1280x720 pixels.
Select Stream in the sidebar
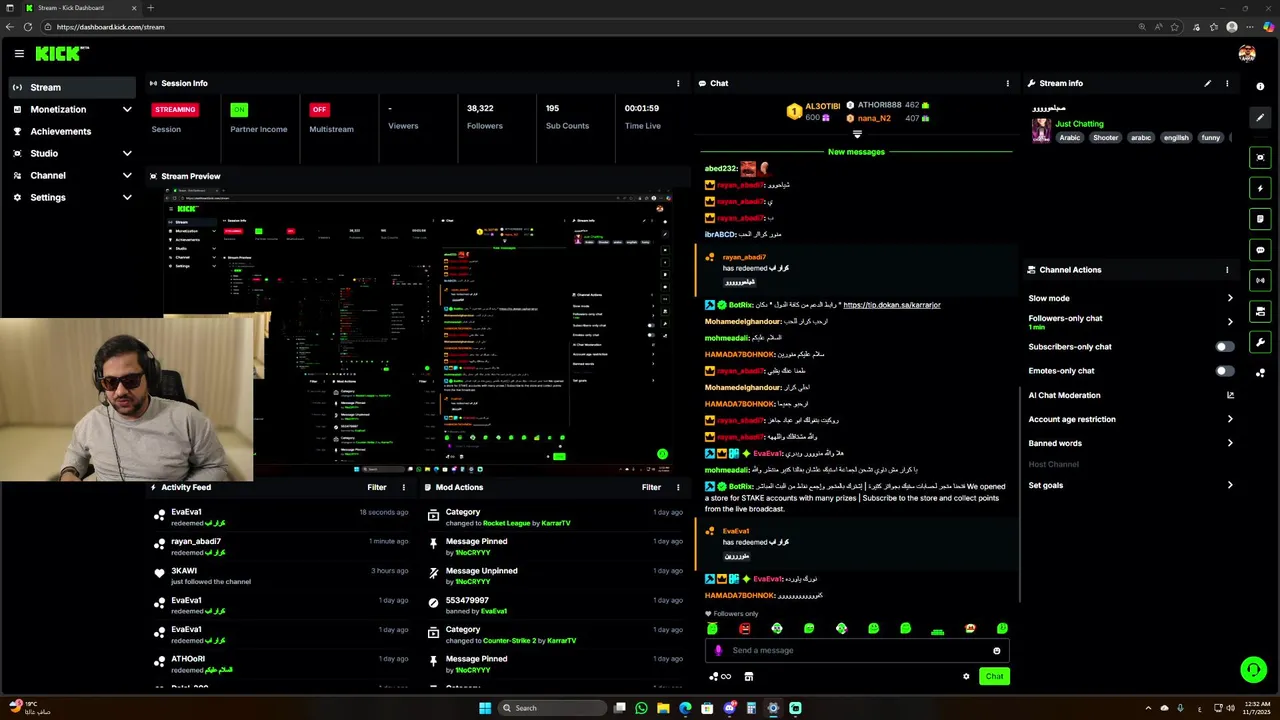[72, 87]
